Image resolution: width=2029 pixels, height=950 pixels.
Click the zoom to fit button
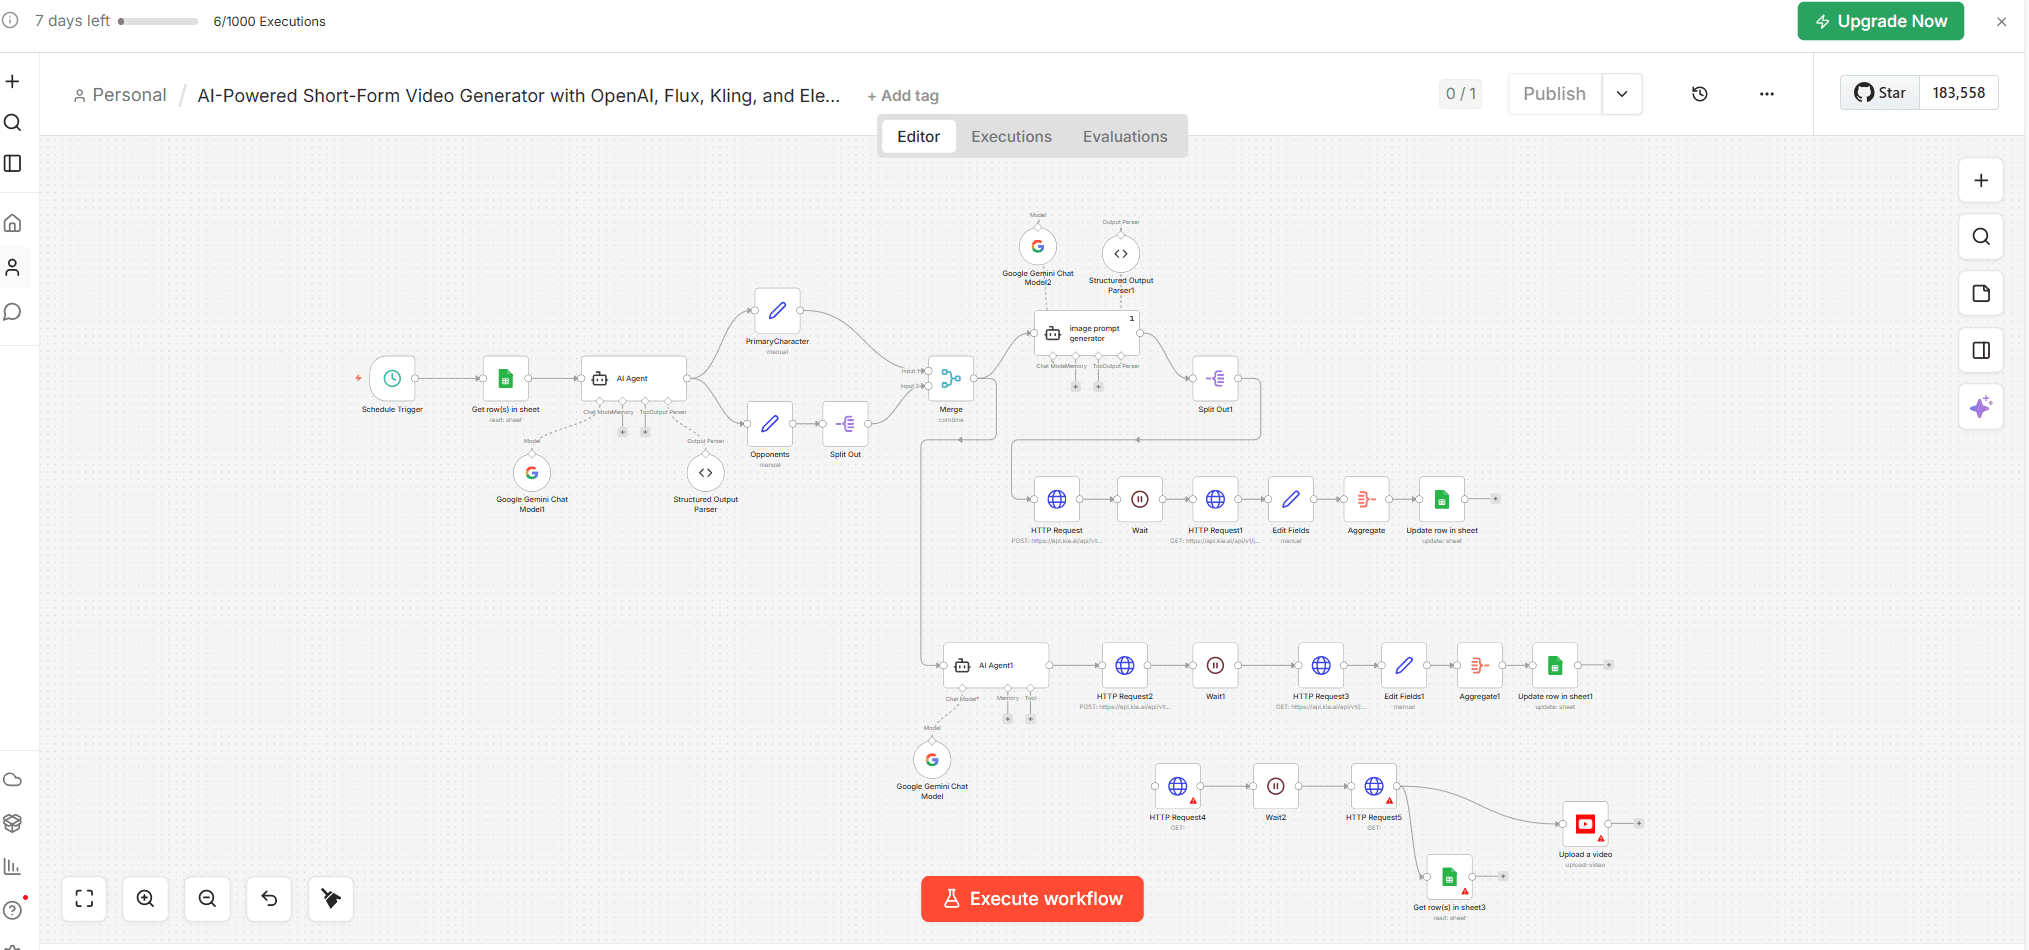tap(85, 899)
